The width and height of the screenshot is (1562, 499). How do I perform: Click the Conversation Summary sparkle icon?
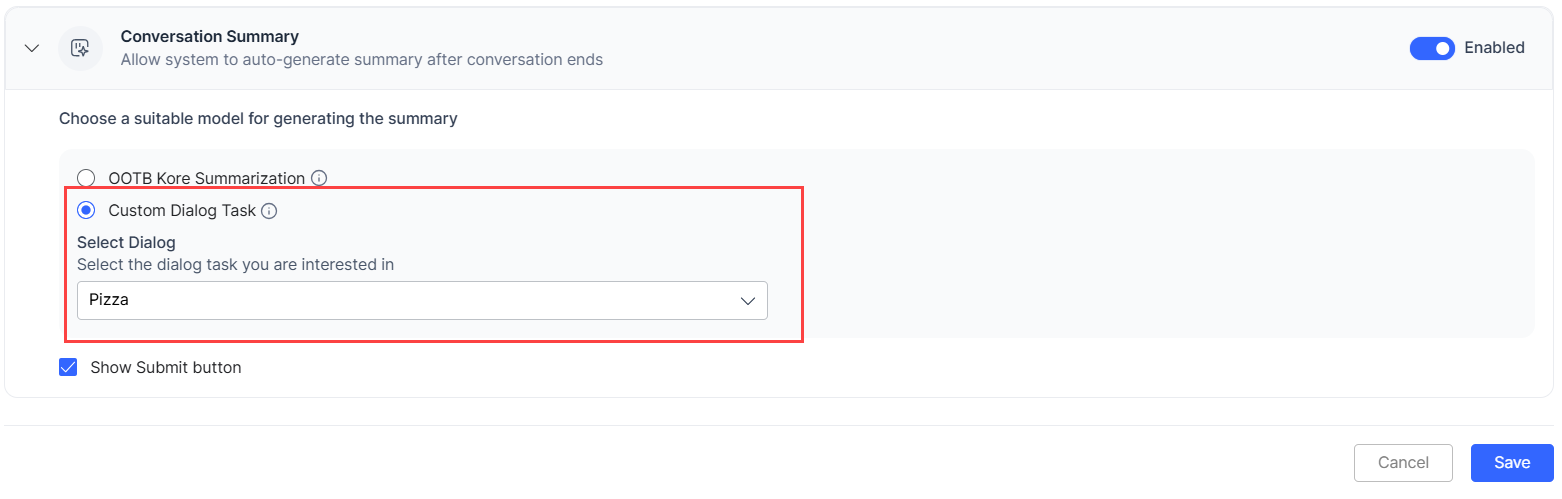click(x=81, y=48)
